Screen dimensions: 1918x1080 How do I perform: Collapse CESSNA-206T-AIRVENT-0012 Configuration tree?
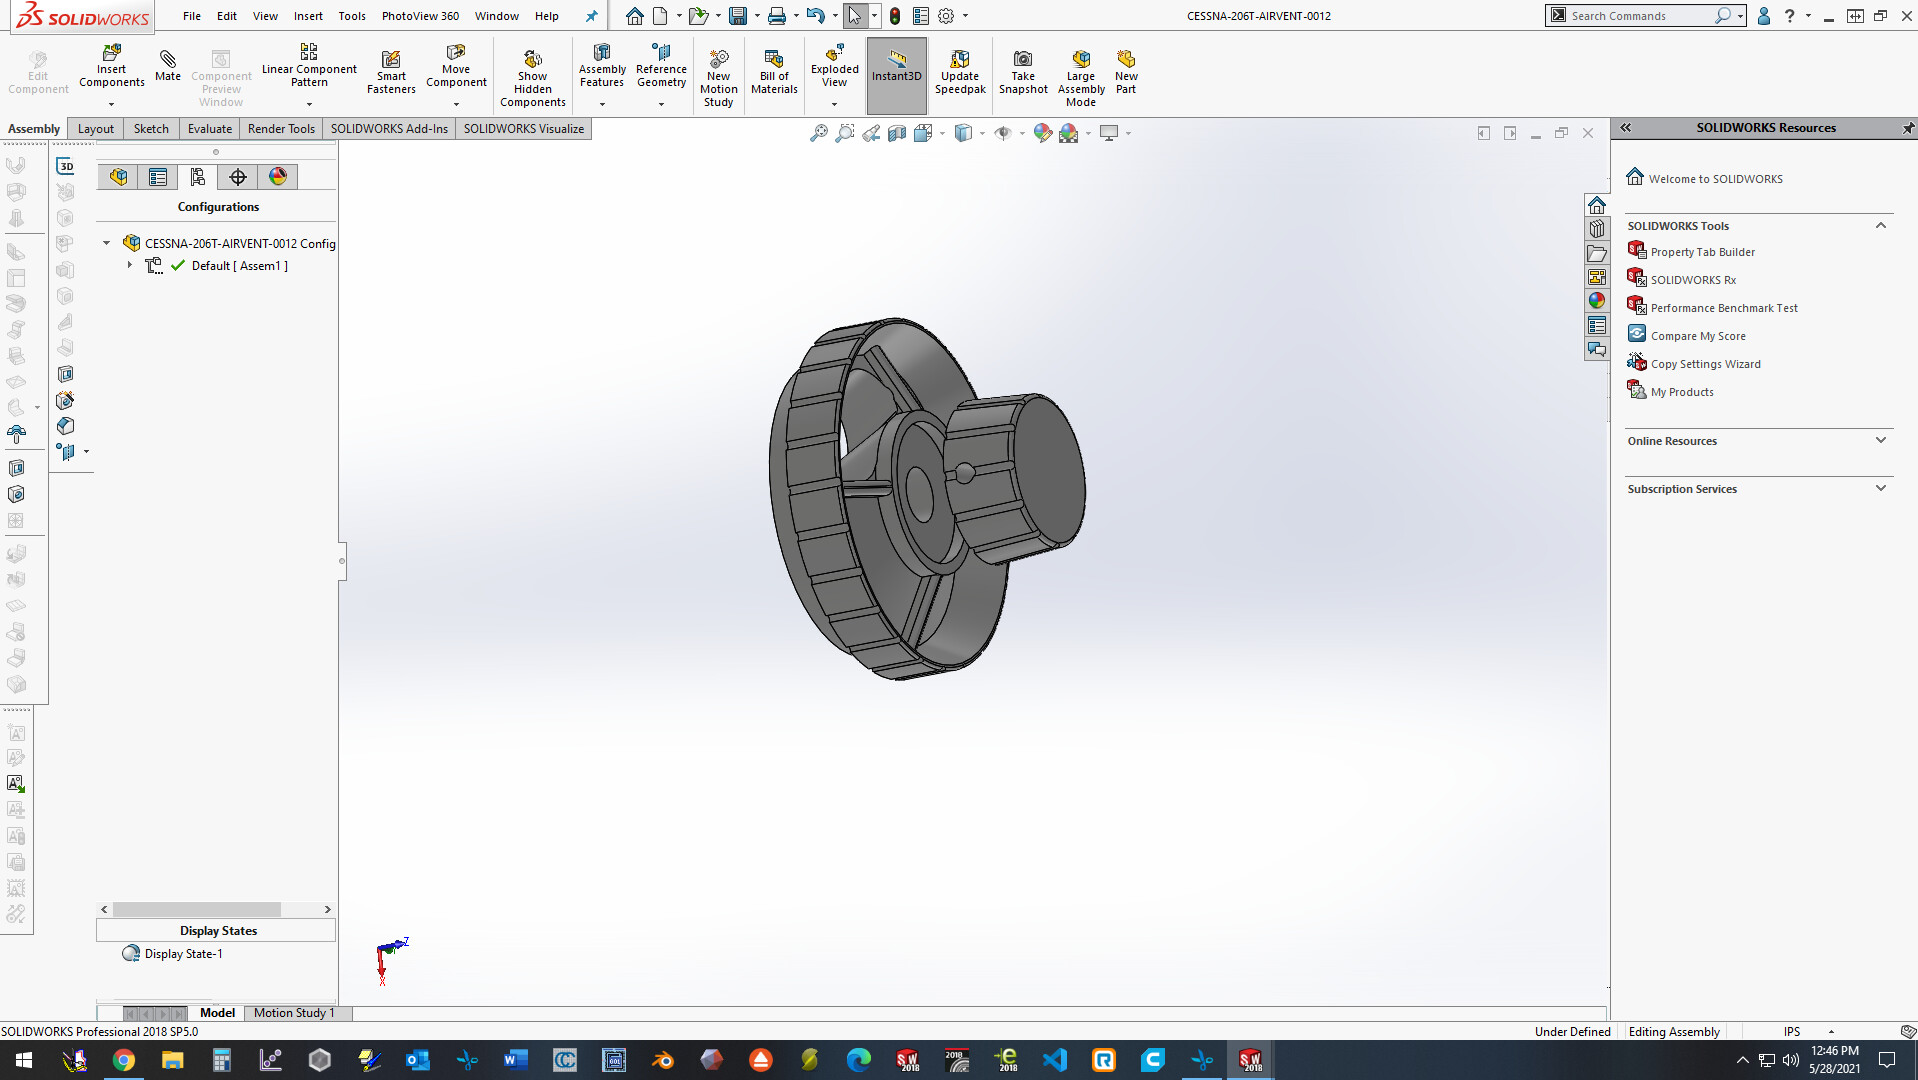coord(107,243)
